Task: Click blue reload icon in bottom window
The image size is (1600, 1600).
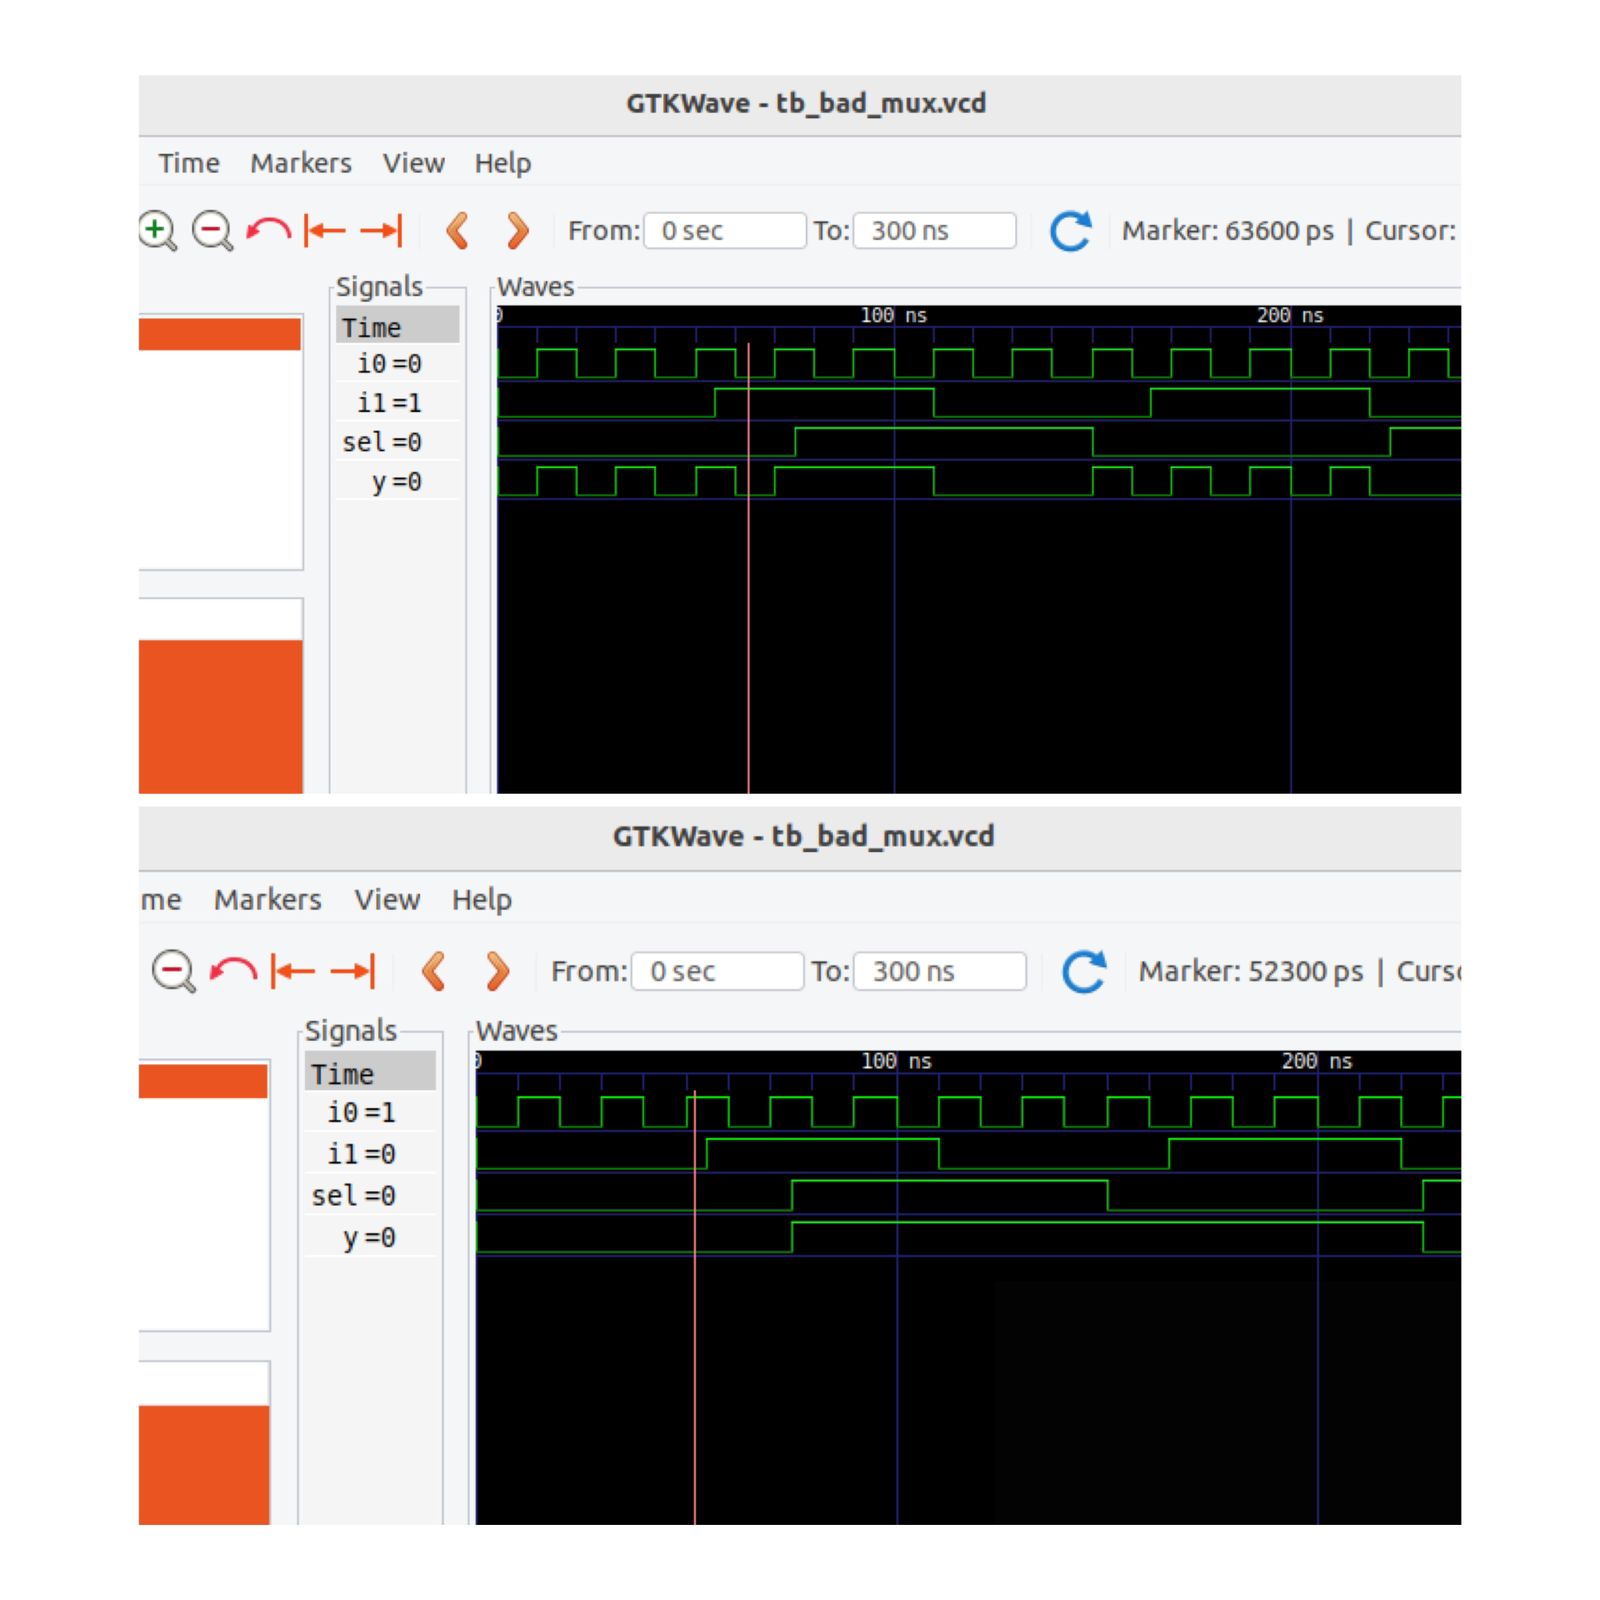Action: pyautogui.click(x=1084, y=972)
